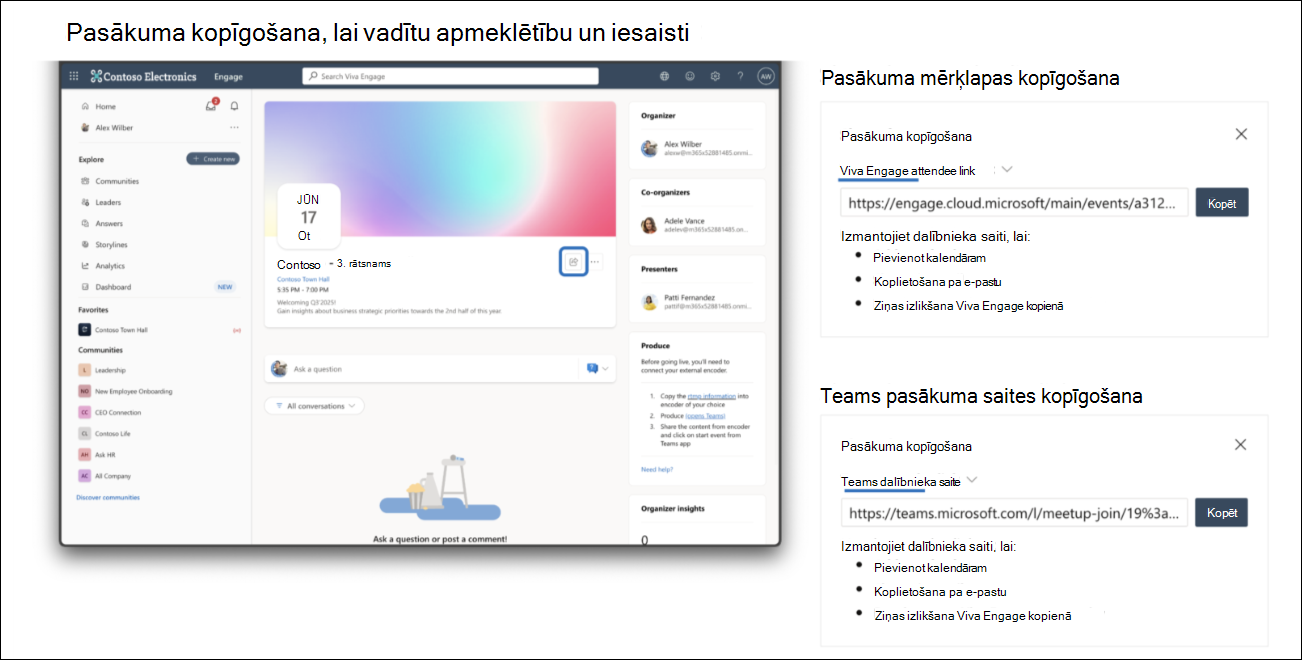Close the Teams share dialog
The height and width of the screenshot is (660, 1302).
point(1240,444)
